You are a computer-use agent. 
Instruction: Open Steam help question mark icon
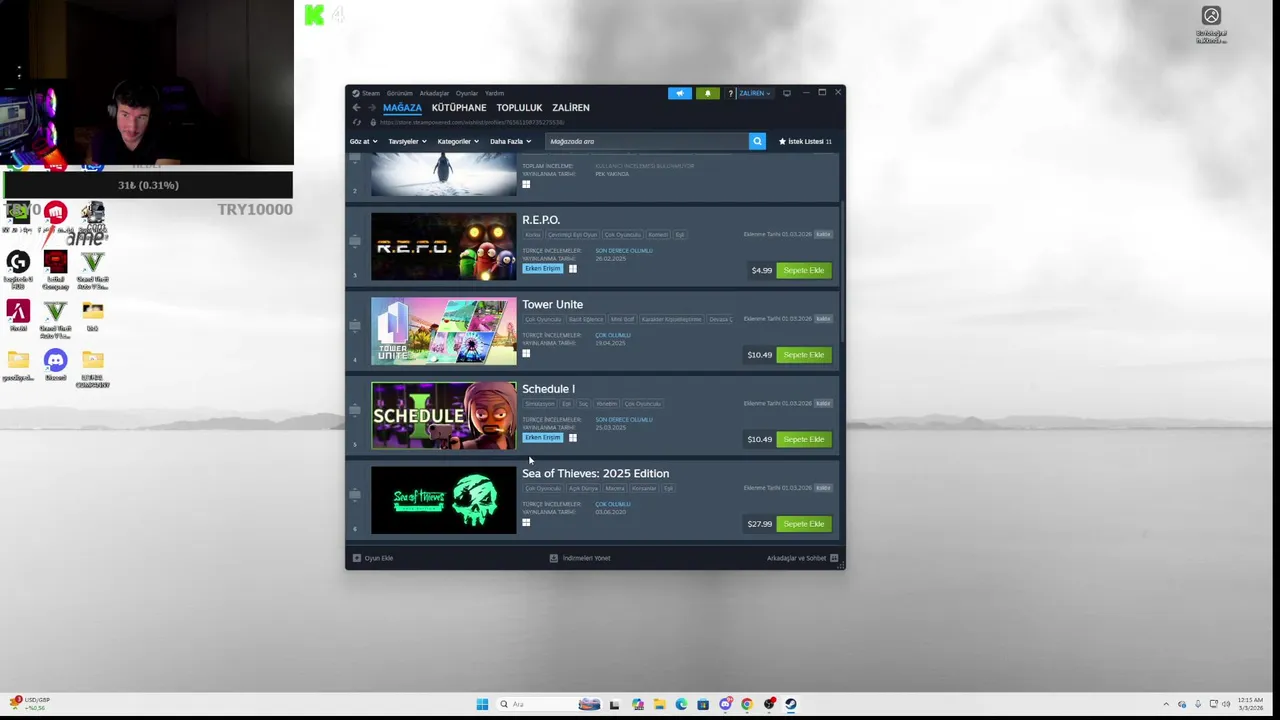(730, 93)
